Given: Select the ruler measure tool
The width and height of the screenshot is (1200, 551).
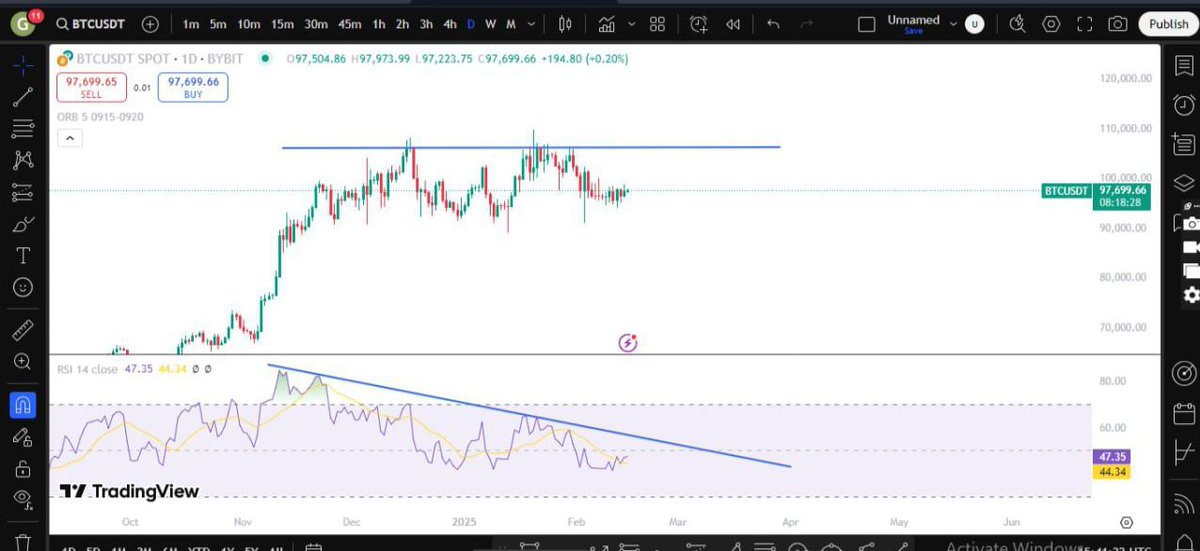Looking at the screenshot, I should tap(23, 329).
